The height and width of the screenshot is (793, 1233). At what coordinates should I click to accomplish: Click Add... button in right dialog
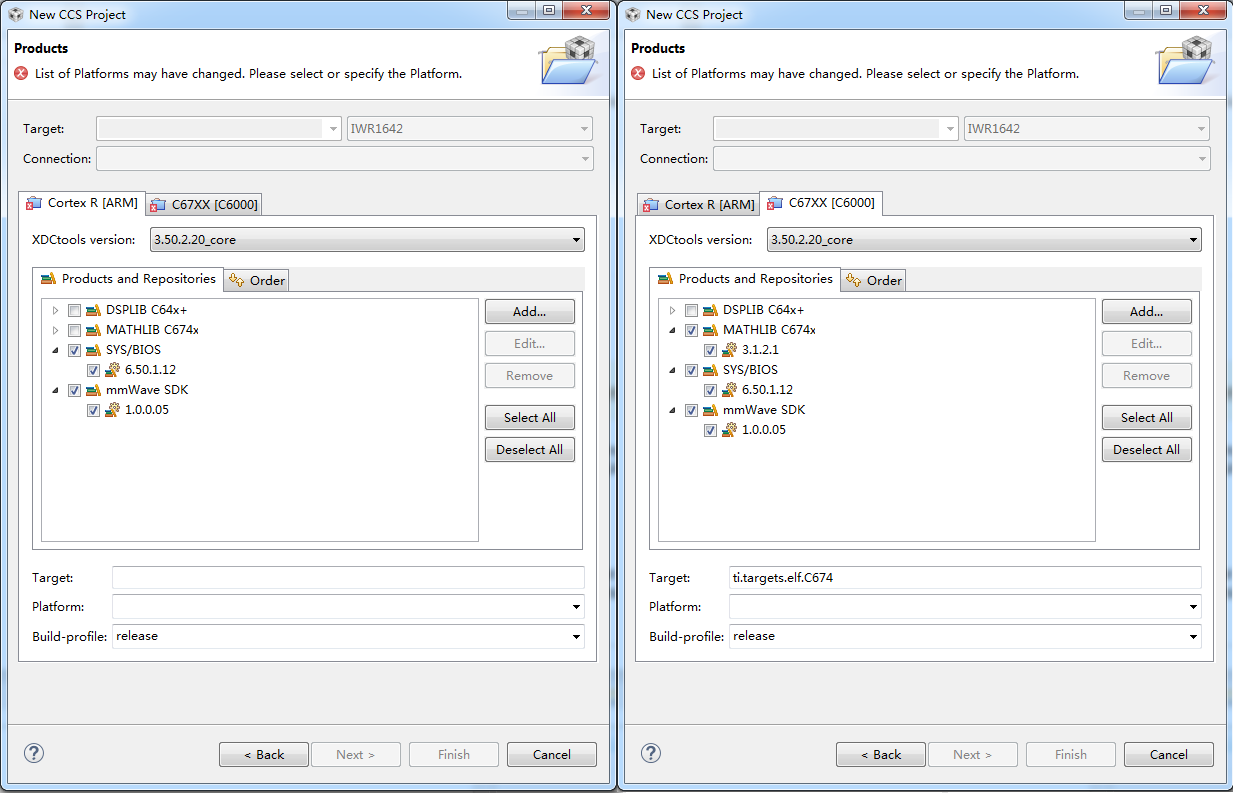pos(1147,312)
